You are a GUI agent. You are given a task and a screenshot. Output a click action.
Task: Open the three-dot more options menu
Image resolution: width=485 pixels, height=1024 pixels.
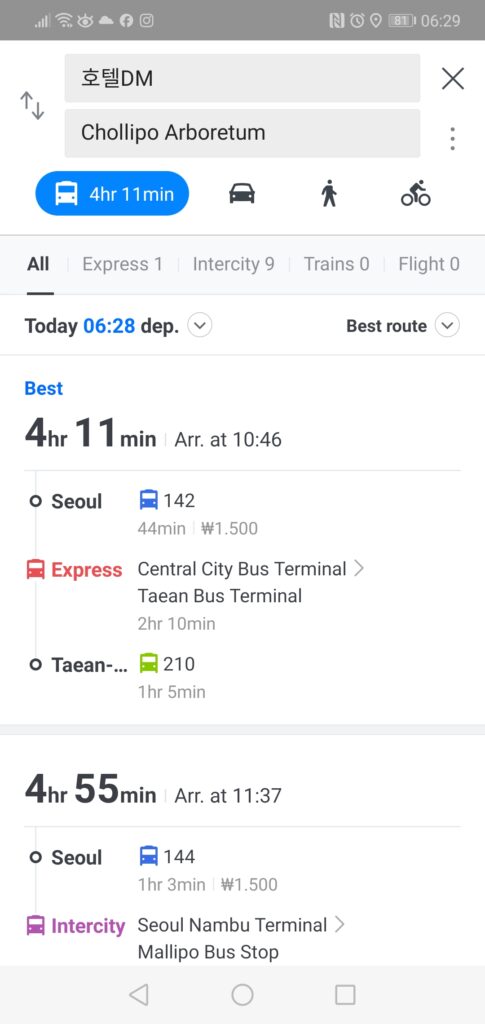click(452, 138)
